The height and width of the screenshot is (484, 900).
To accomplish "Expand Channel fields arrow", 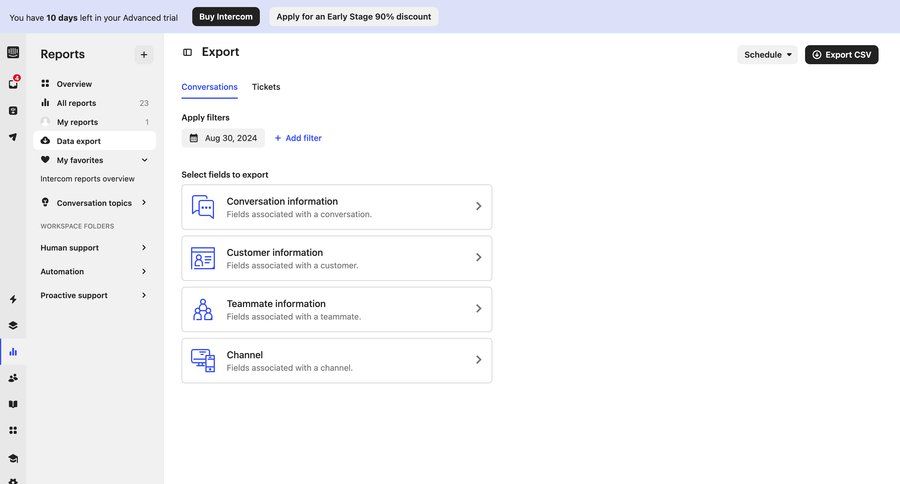I will [479, 359].
